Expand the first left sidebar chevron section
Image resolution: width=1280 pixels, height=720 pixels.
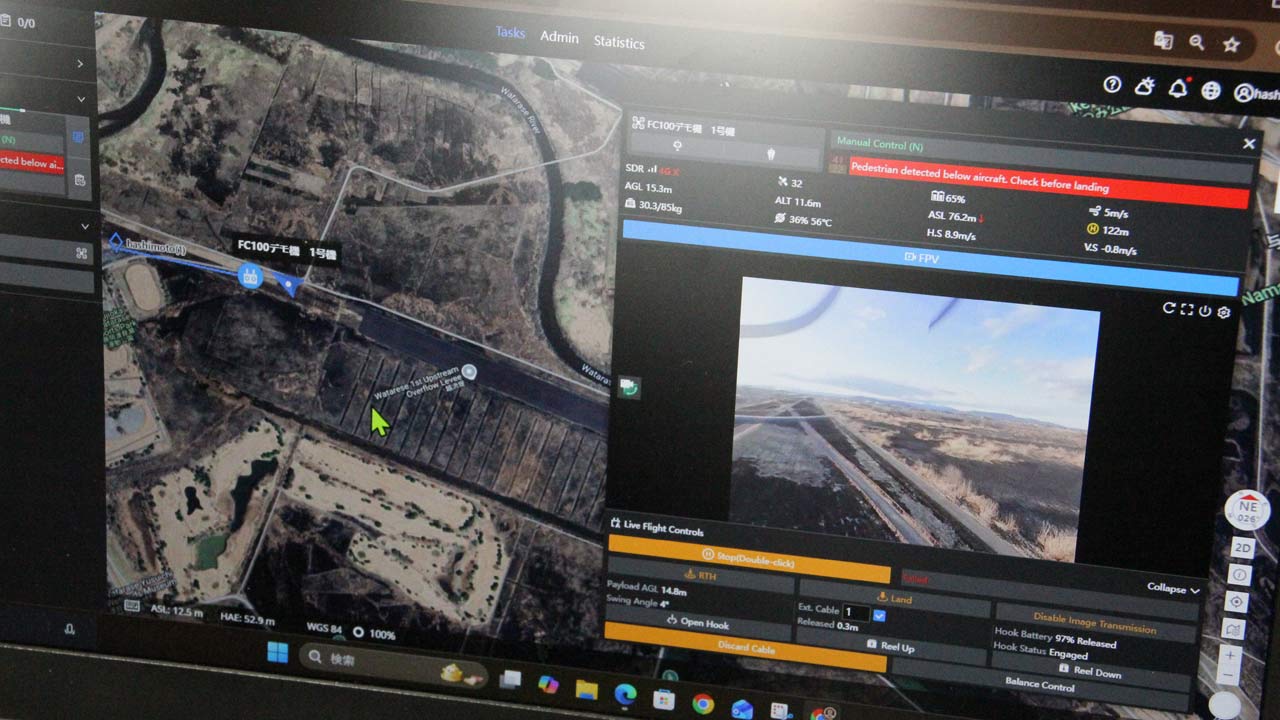[x=80, y=64]
